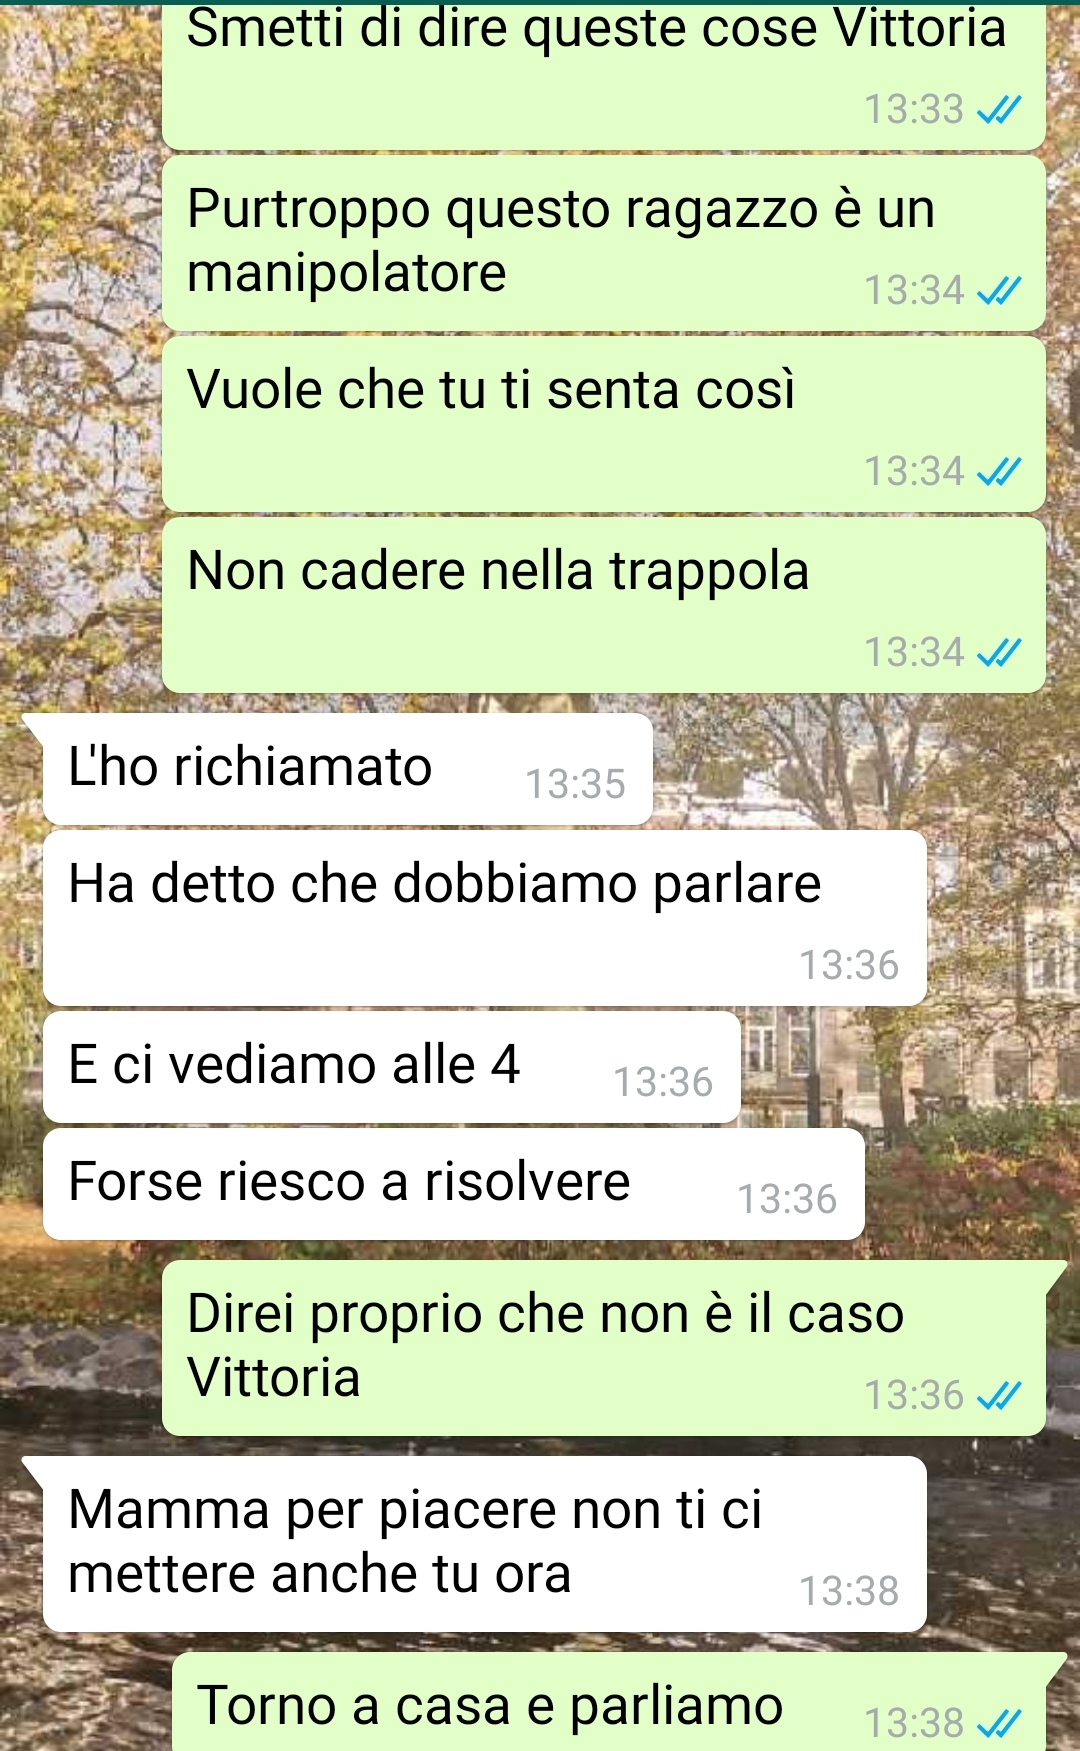Tap blue ticks on 'manipolatore' message
Image resolution: width=1080 pixels, height=1751 pixels.
pos(999,291)
